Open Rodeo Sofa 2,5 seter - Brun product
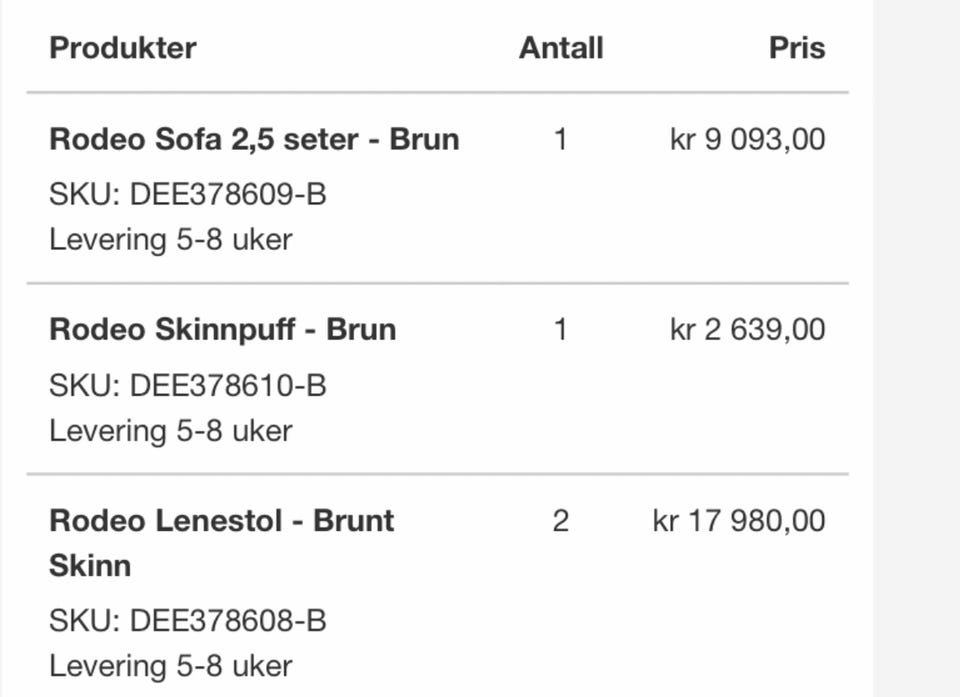This screenshot has height=697, width=960. pyautogui.click(x=254, y=139)
